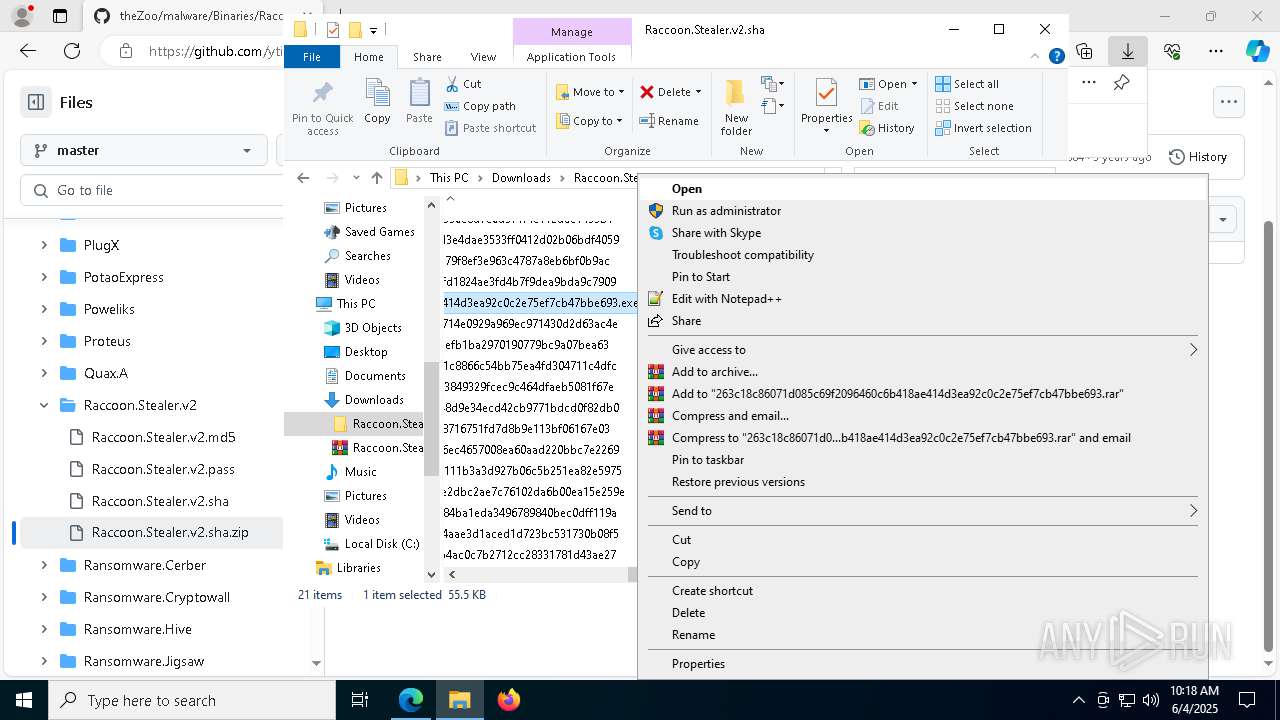Click Paste shortcut in the ribbon
Screen dimensions: 1280x720
click(490, 128)
